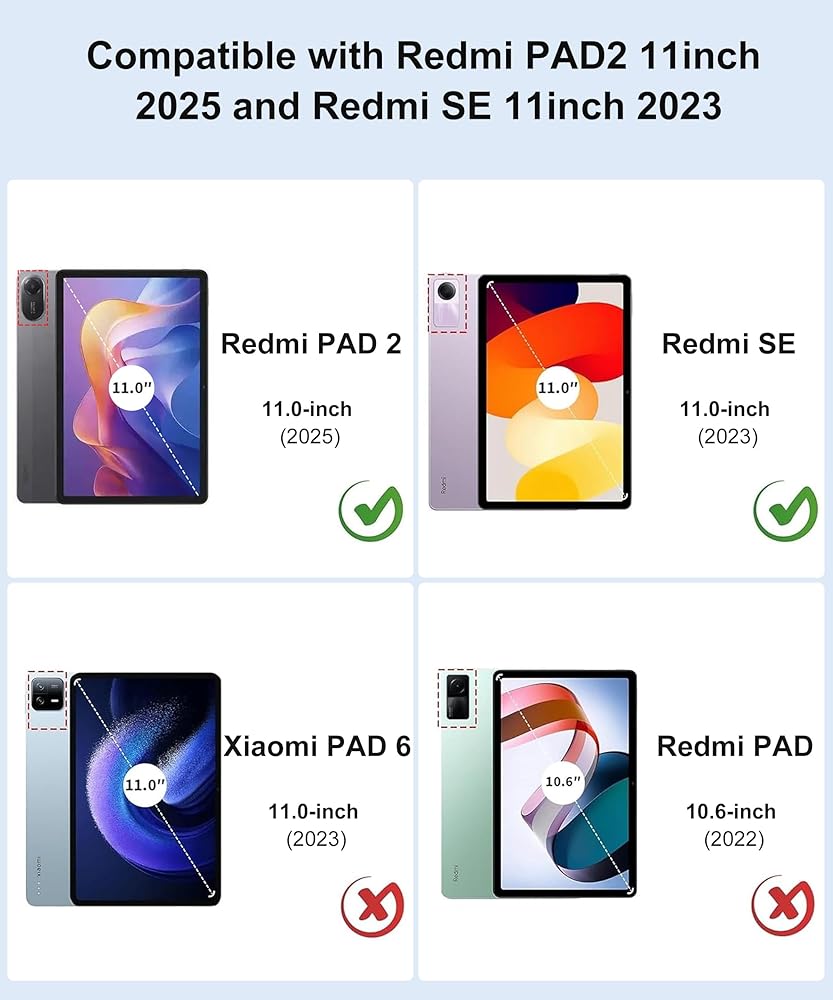Viewport: 833px width, 1000px height.
Task: Click the Redmi SE tablet image
Action: click(x=530, y=392)
